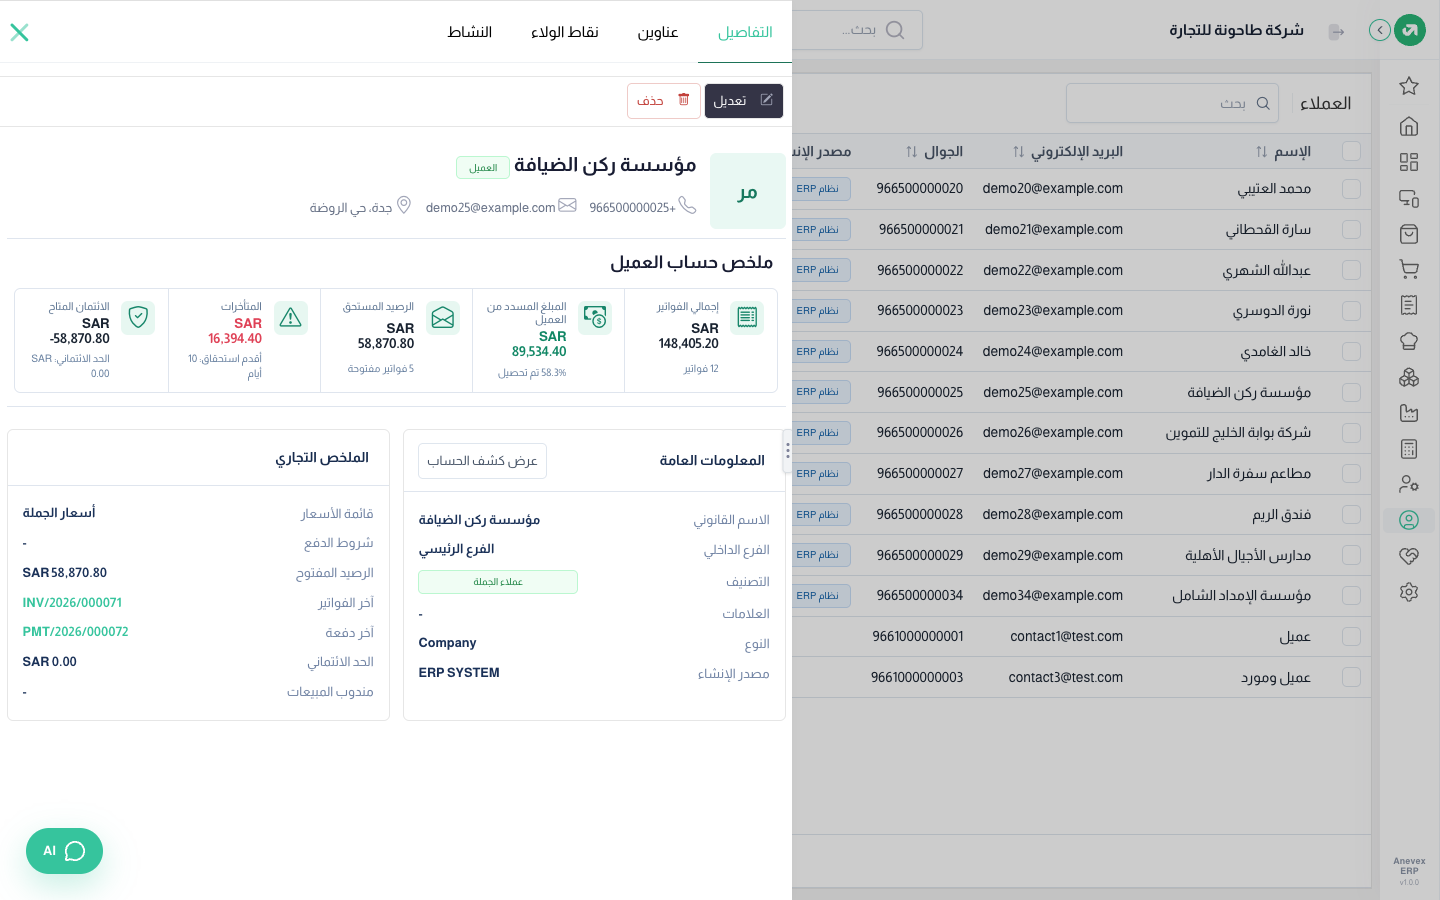This screenshot has width=1440, height=900.
Task: Select checkbox for محمد العتيبي row
Action: pyautogui.click(x=1352, y=188)
